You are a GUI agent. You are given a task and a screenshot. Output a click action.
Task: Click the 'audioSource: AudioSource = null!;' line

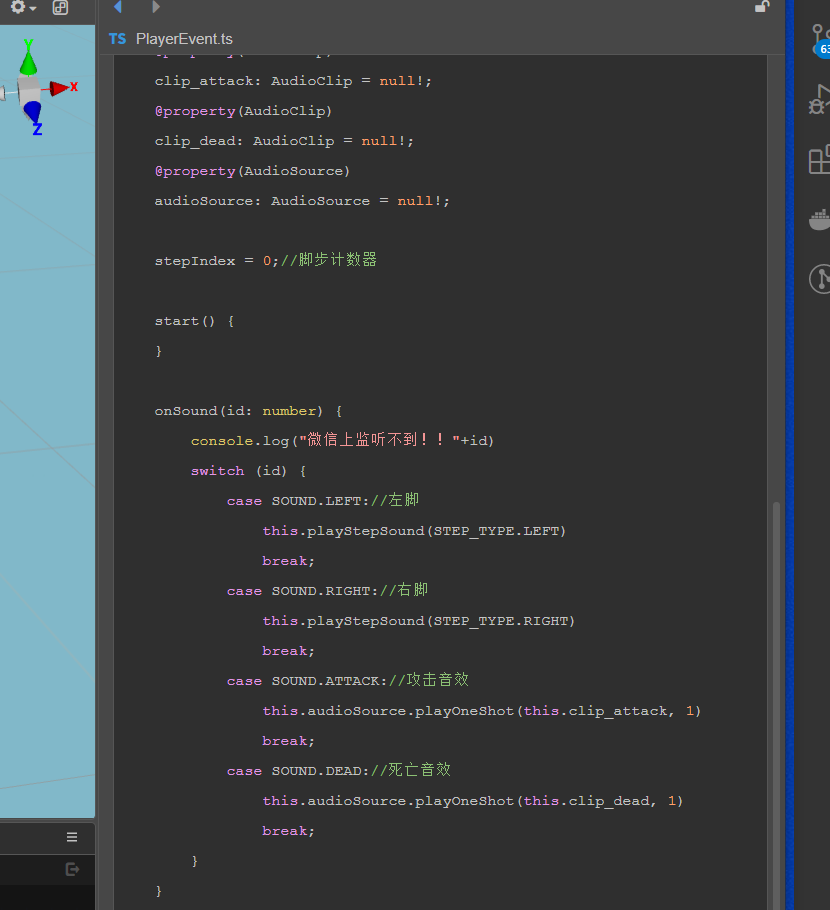(302, 201)
